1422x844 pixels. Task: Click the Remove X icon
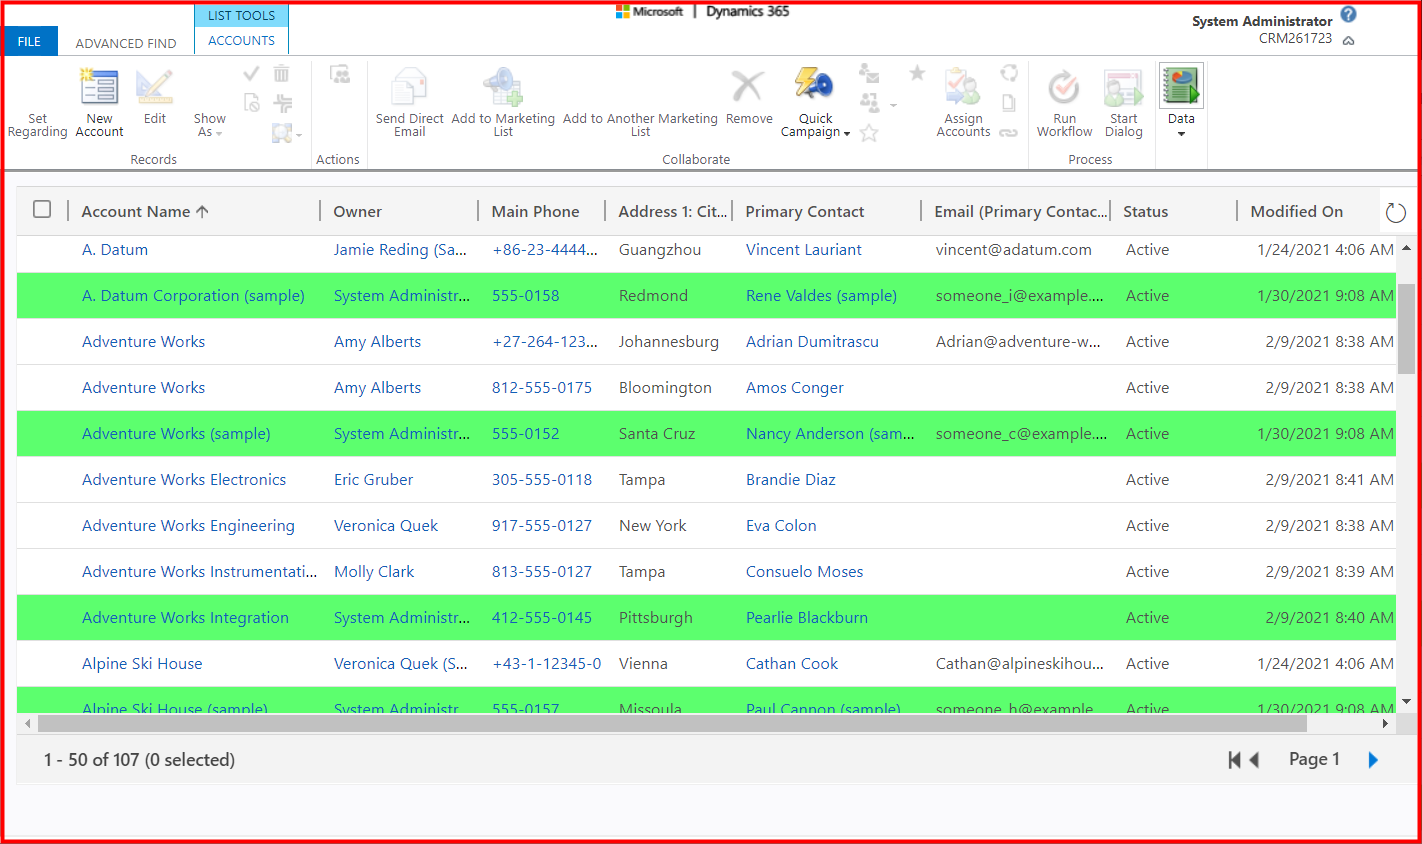pos(748,86)
